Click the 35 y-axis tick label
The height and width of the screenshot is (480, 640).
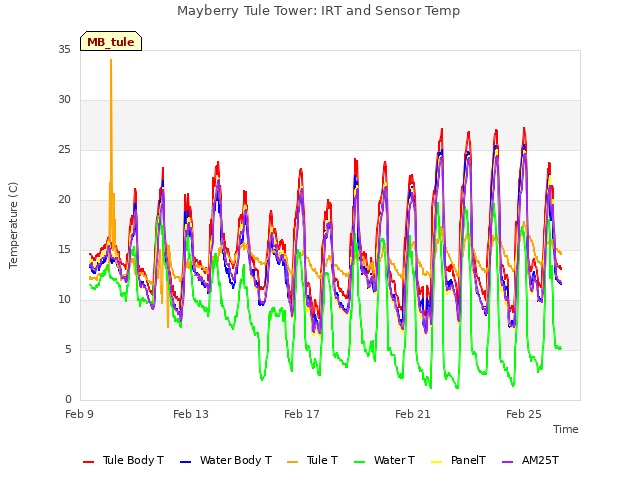coord(64,50)
